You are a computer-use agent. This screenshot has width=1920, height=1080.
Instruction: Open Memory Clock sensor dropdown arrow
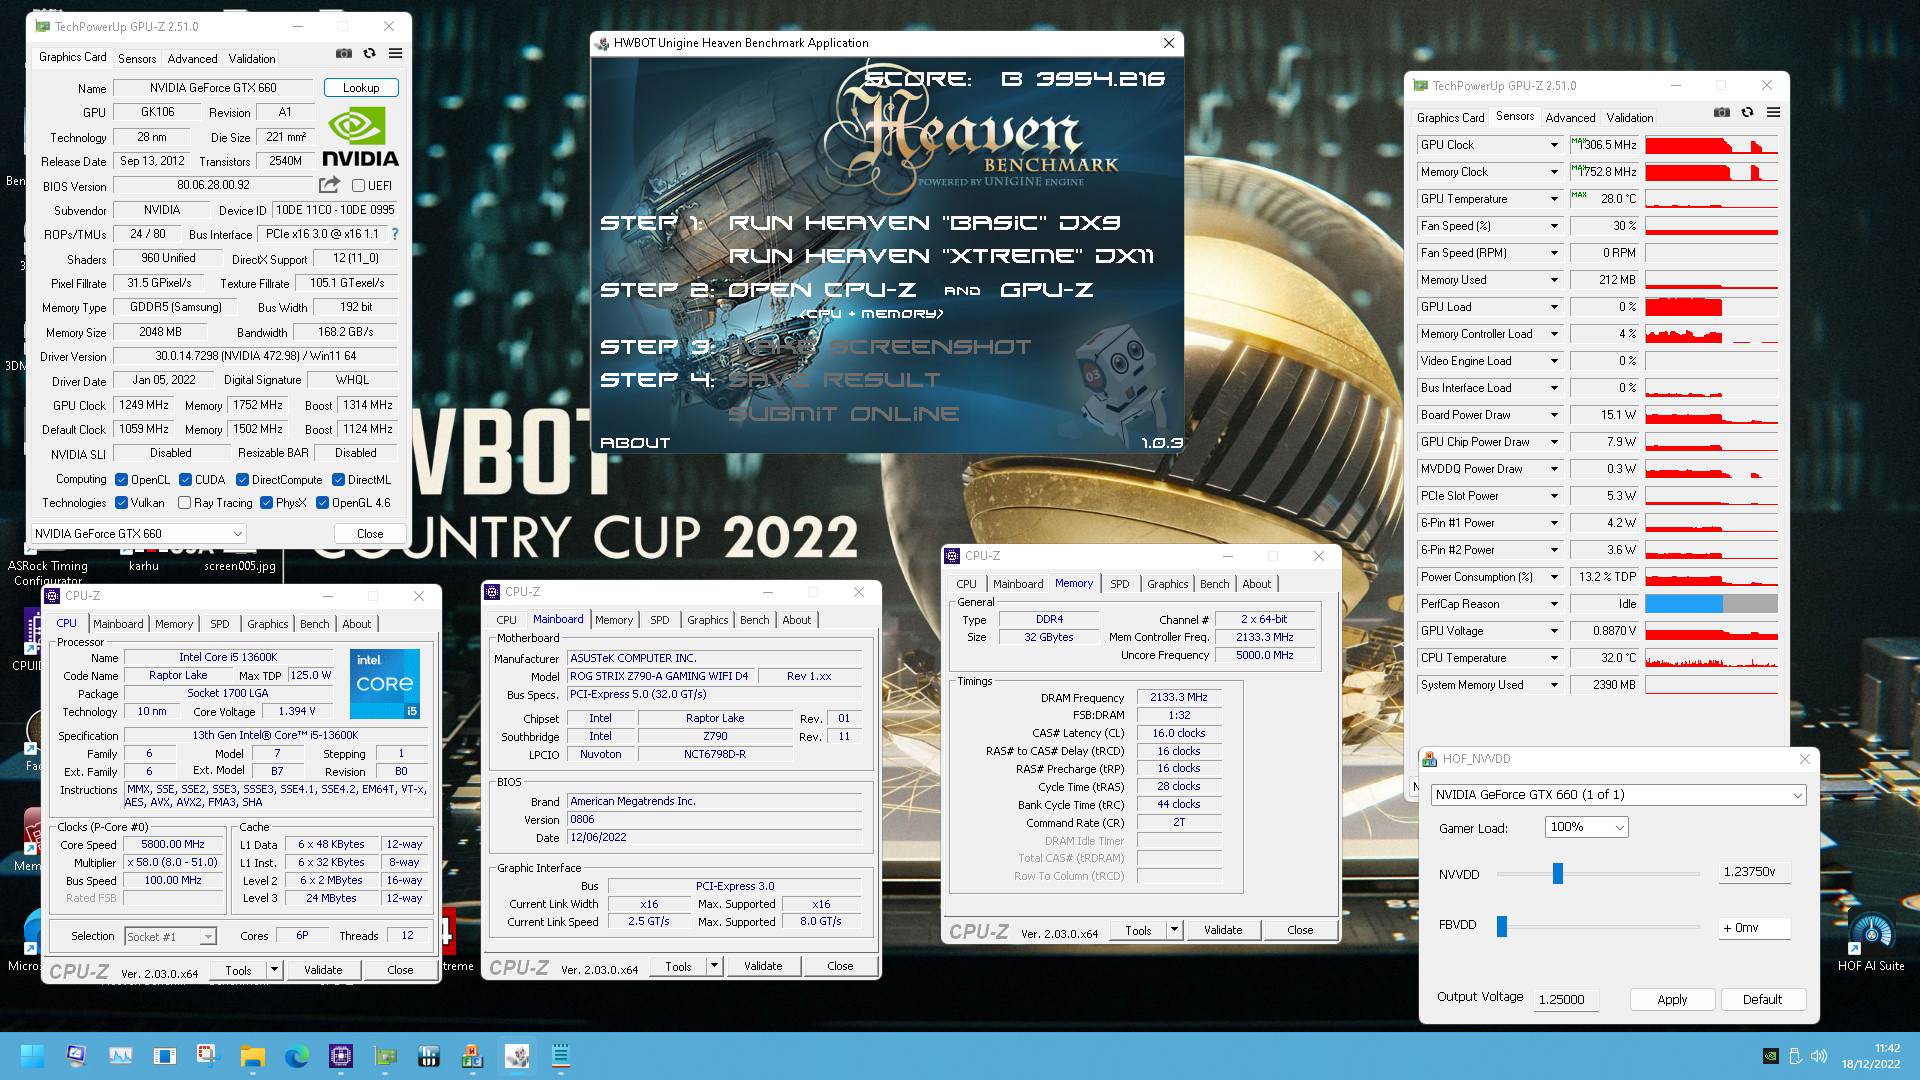tap(1554, 172)
